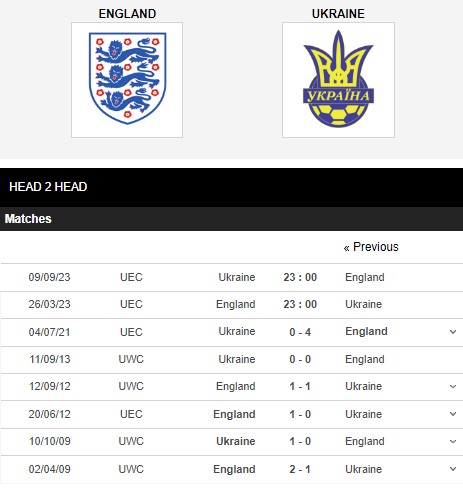The height and width of the screenshot is (488, 463).
Task: Click UWC competition label for 11/09/13
Action: pyautogui.click(x=131, y=359)
